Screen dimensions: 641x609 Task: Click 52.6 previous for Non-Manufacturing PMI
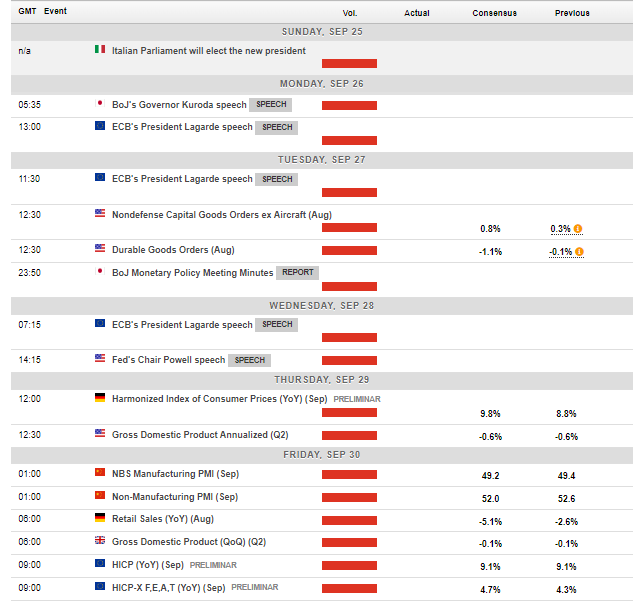(x=566, y=499)
